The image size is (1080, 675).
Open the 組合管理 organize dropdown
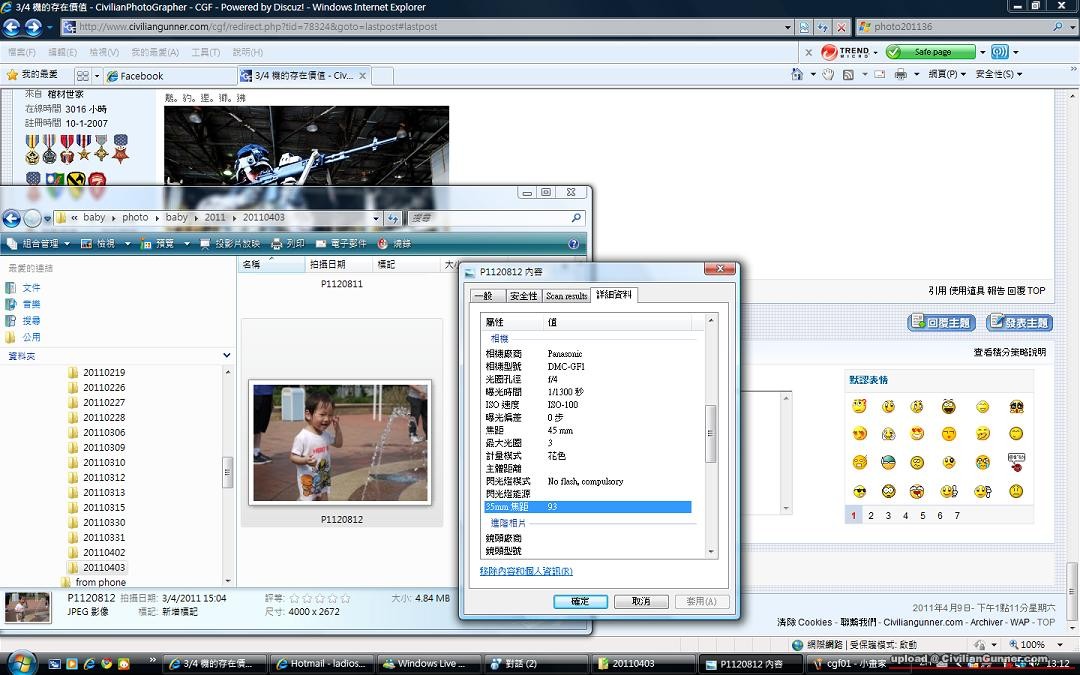click(38, 243)
